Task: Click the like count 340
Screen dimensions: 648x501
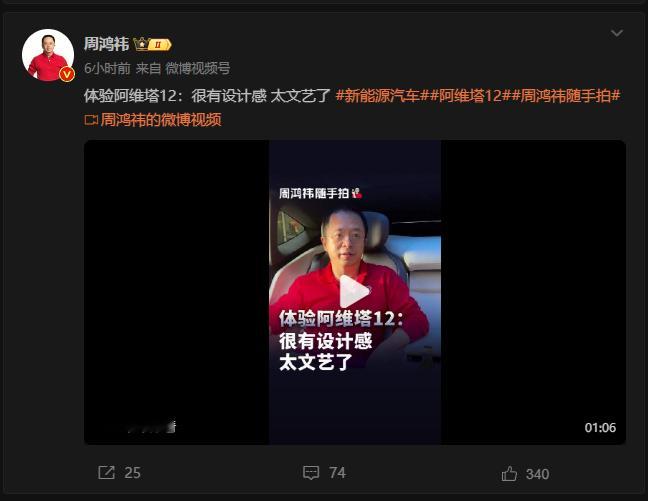Action: (x=537, y=474)
